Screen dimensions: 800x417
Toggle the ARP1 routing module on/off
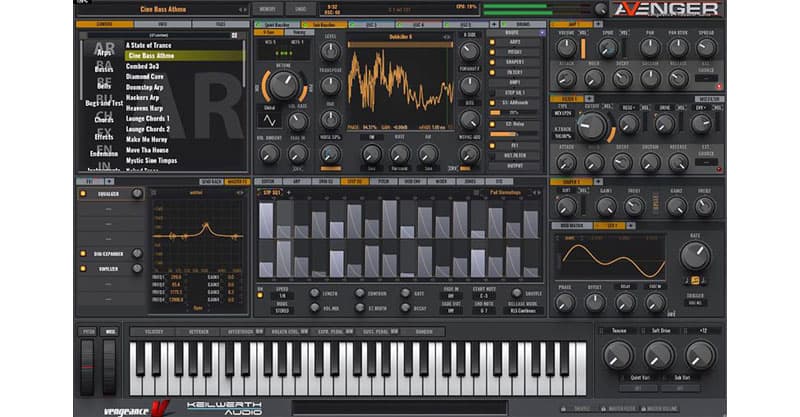tap(492, 44)
